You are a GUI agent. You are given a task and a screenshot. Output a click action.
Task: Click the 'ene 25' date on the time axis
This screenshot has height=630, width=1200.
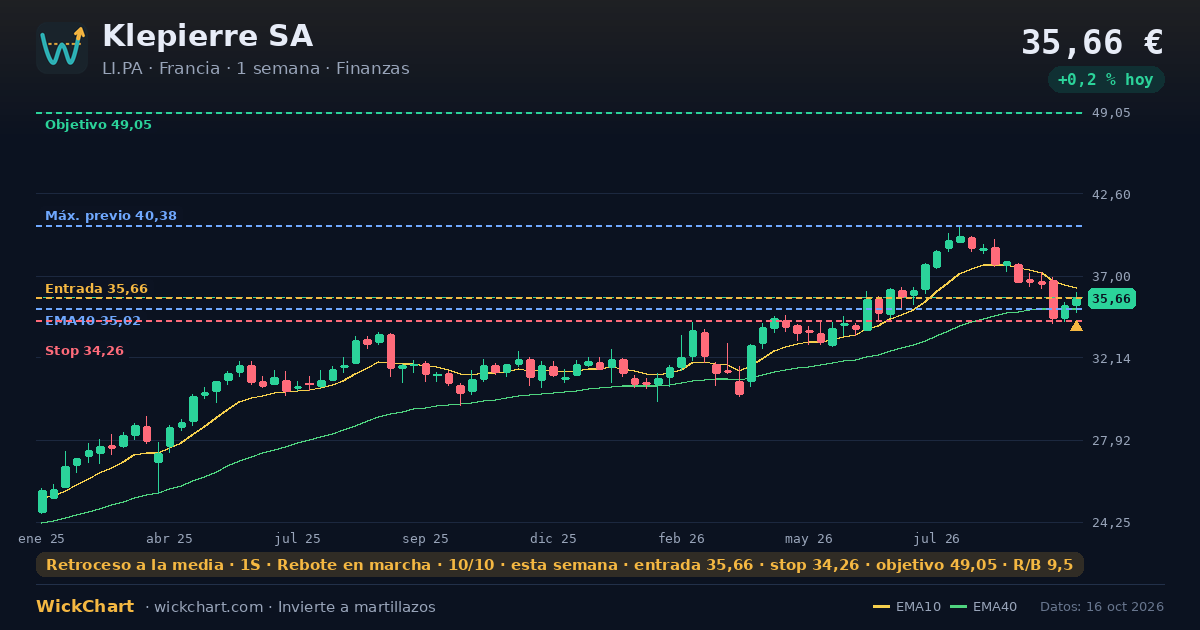[x=42, y=538]
